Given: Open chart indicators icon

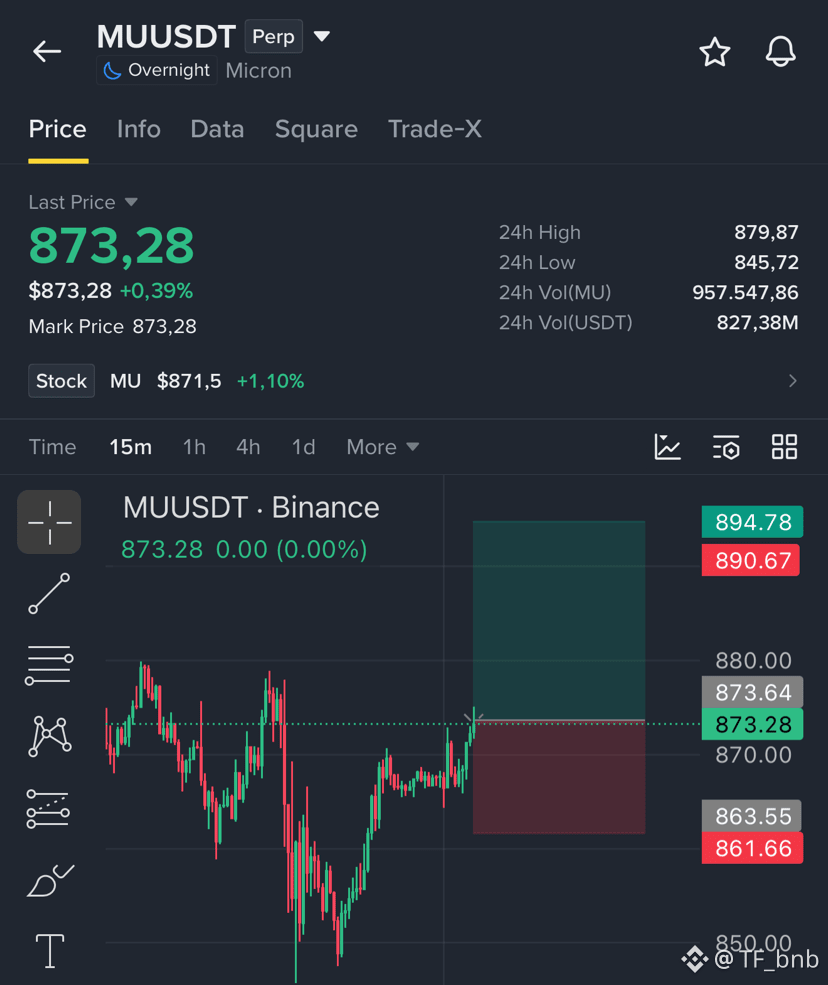Looking at the screenshot, I should (667, 447).
